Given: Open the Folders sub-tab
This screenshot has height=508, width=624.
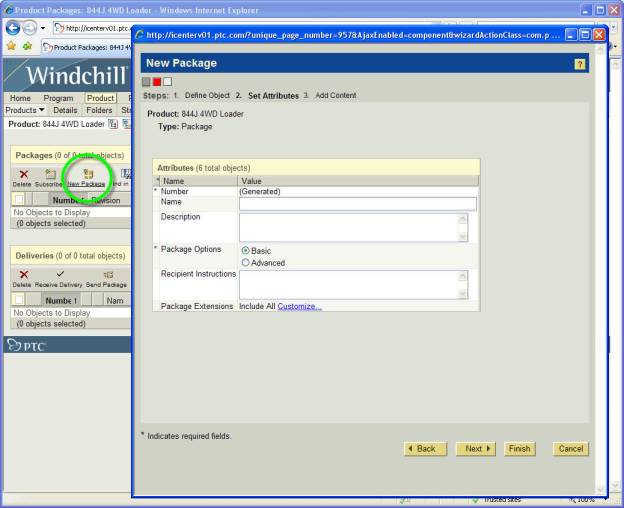Looking at the screenshot, I should click(x=99, y=110).
